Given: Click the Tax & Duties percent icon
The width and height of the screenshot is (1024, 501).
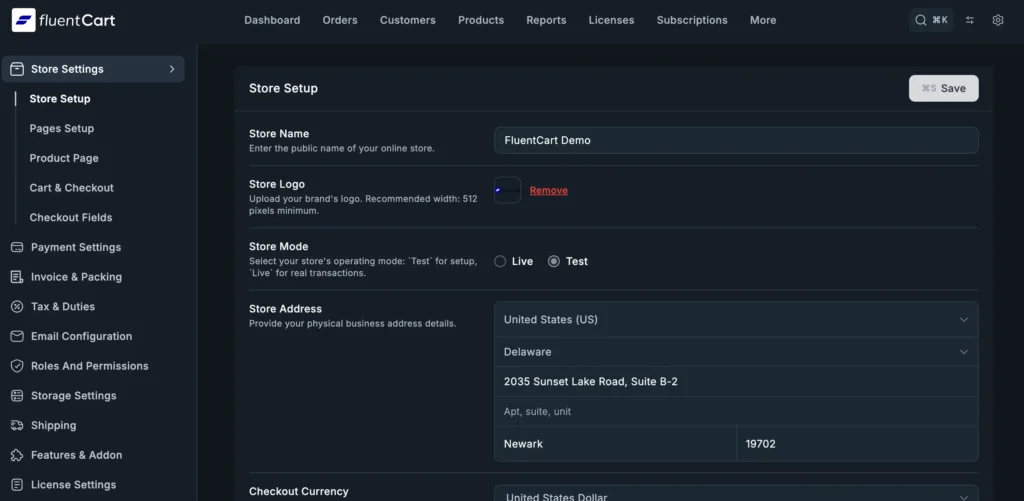Looking at the screenshot, I should tap(17, 307).
